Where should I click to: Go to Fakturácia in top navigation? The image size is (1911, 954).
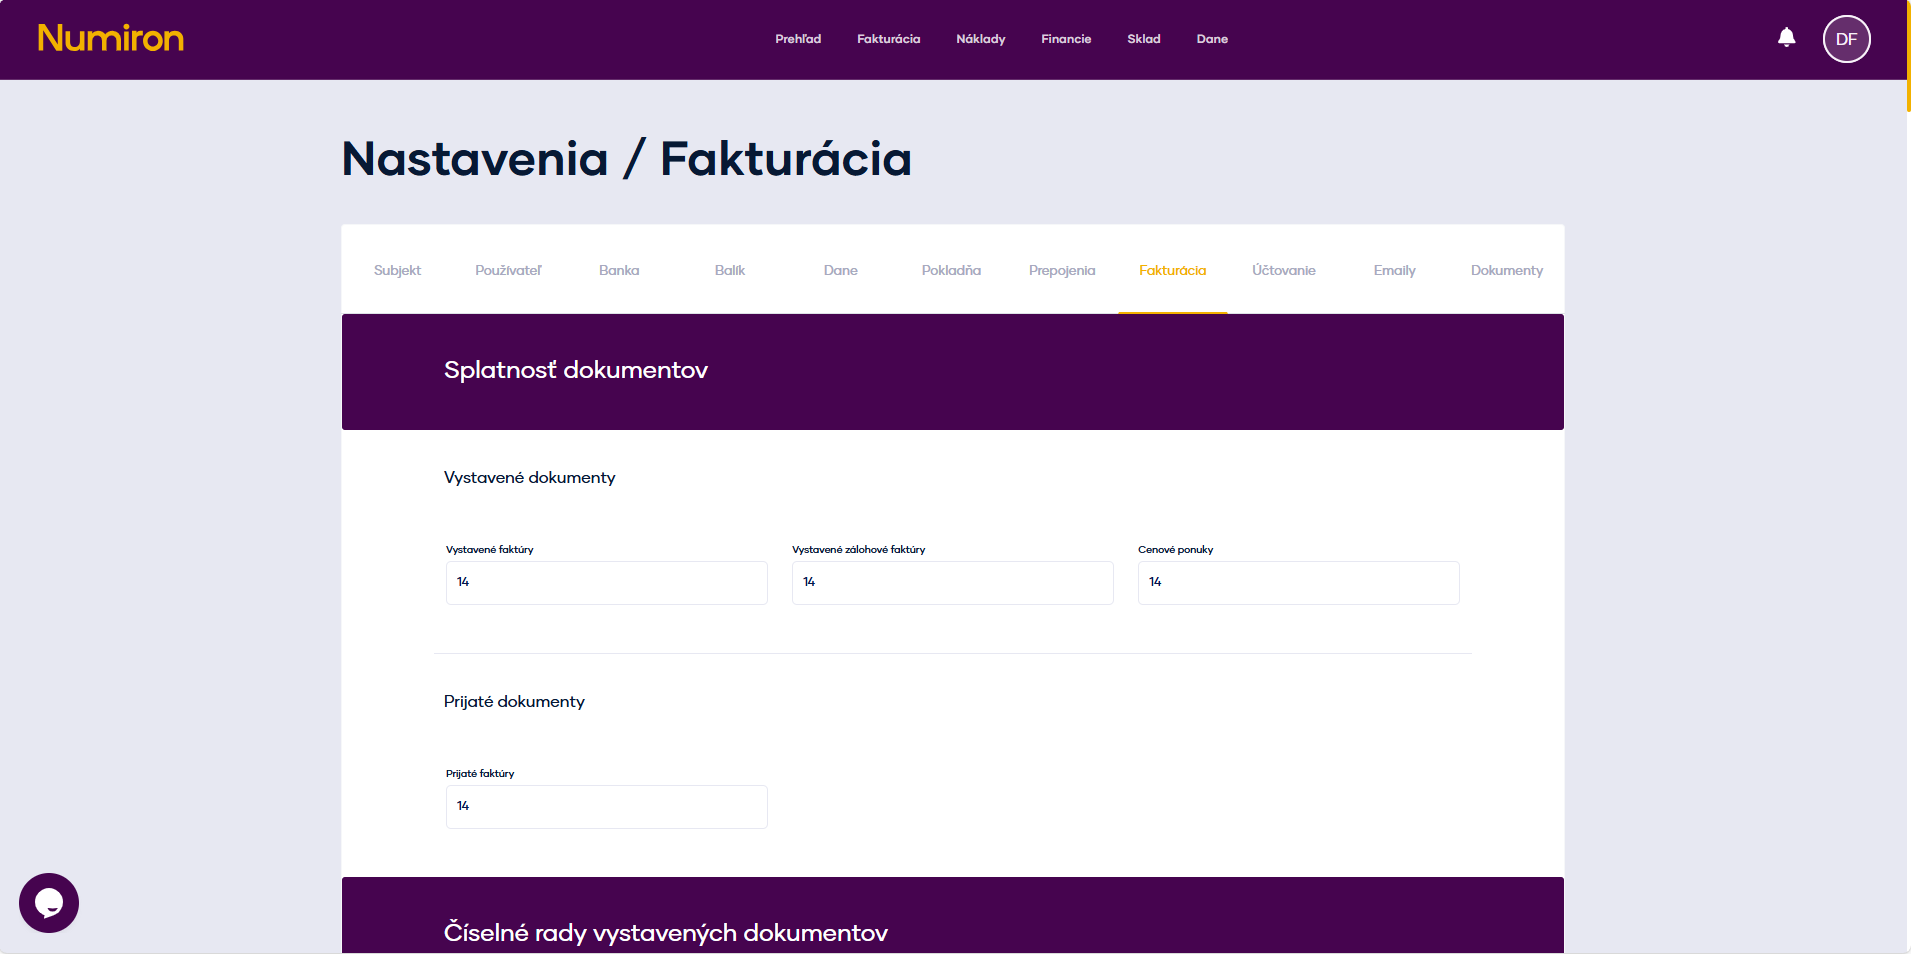[888, 39]
